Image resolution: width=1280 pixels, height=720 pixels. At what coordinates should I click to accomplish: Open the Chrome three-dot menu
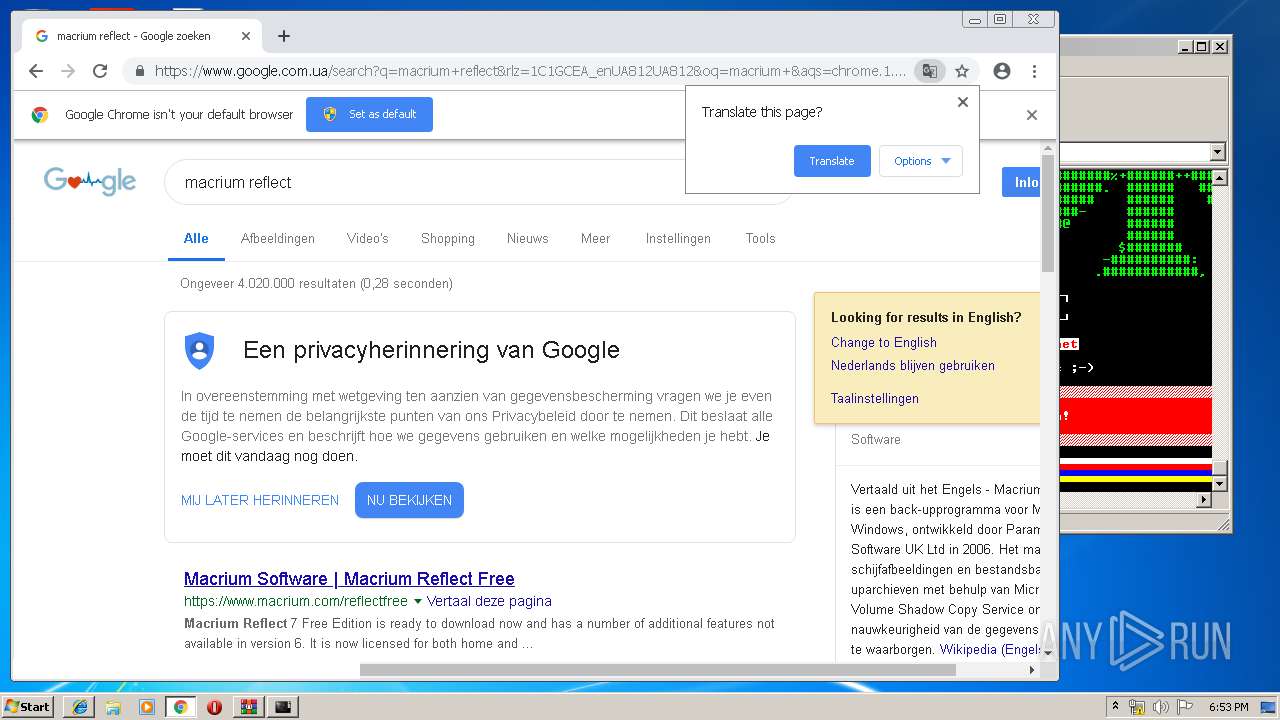[1034, 71]
